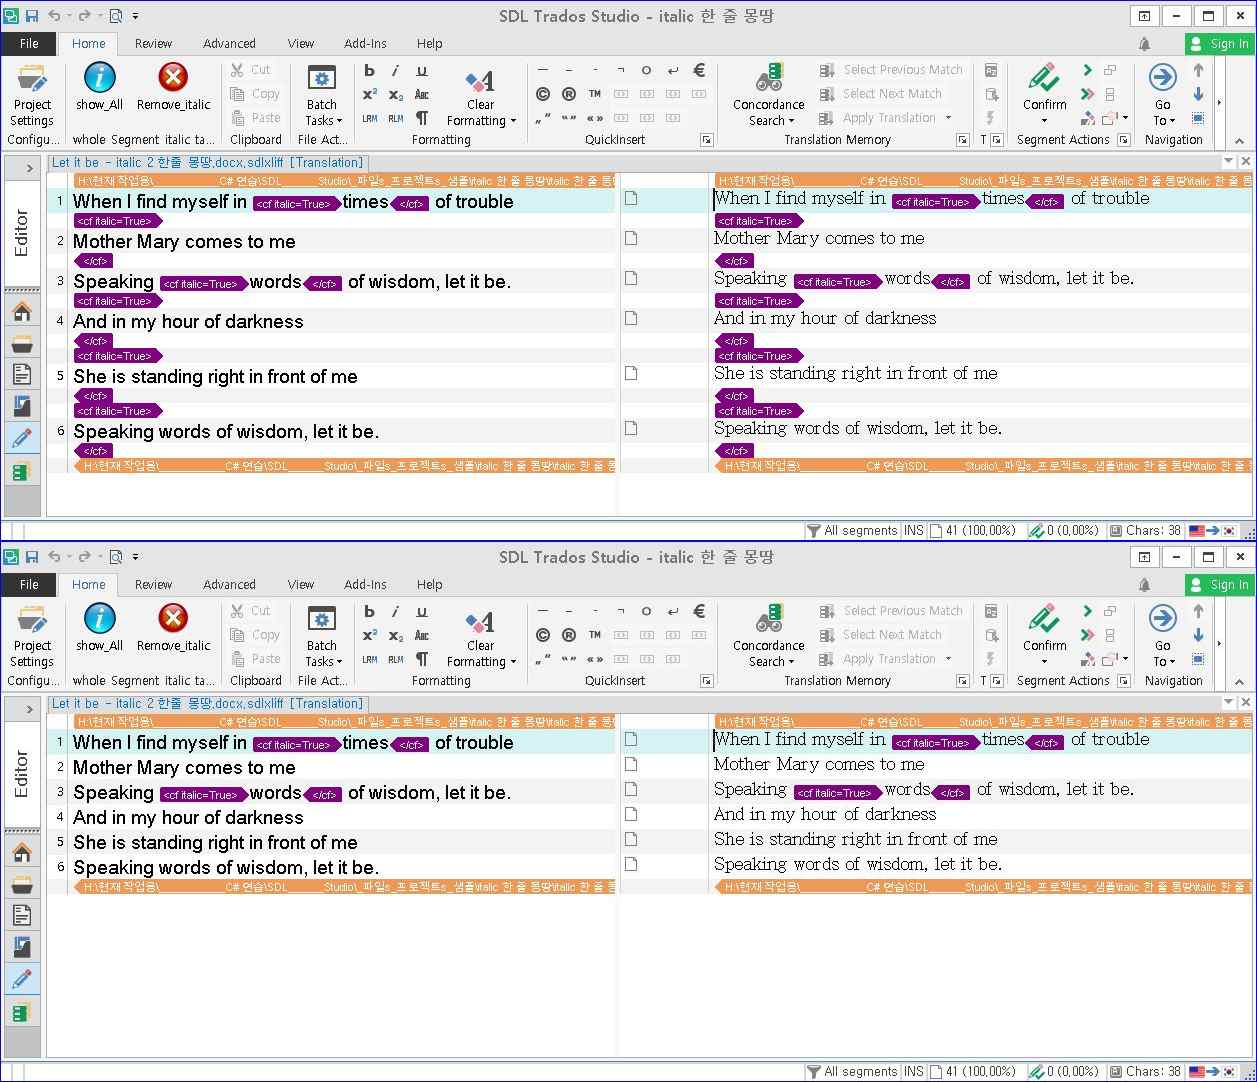Toggle underline formatting in lower window

click(x=422, y=611)
